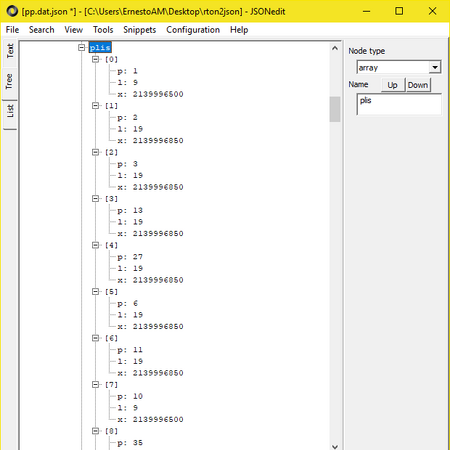Viewport: 450px width, 450px height.
Task: Open the Configuration menu
Action: [x=193, y=30]
